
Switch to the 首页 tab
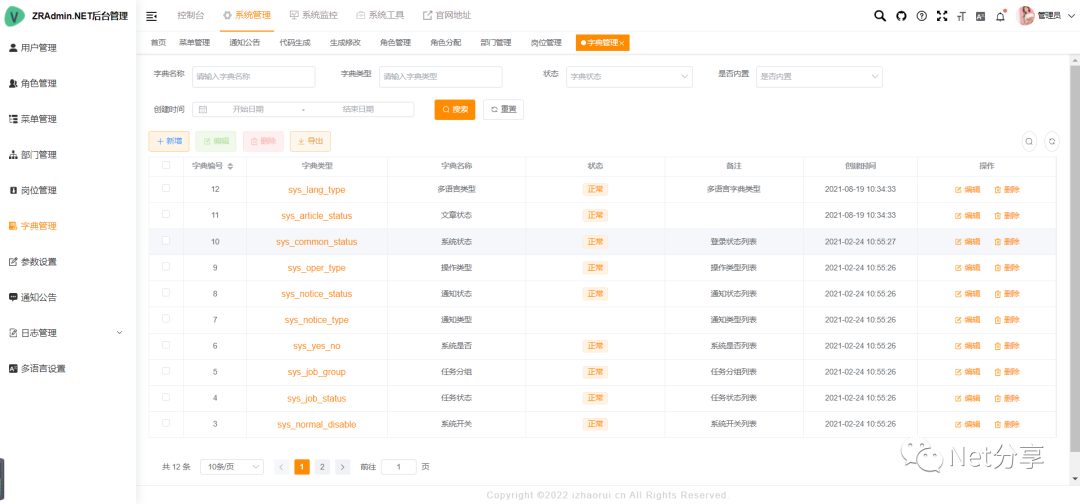pyautogui.click(x=158, y=43)
